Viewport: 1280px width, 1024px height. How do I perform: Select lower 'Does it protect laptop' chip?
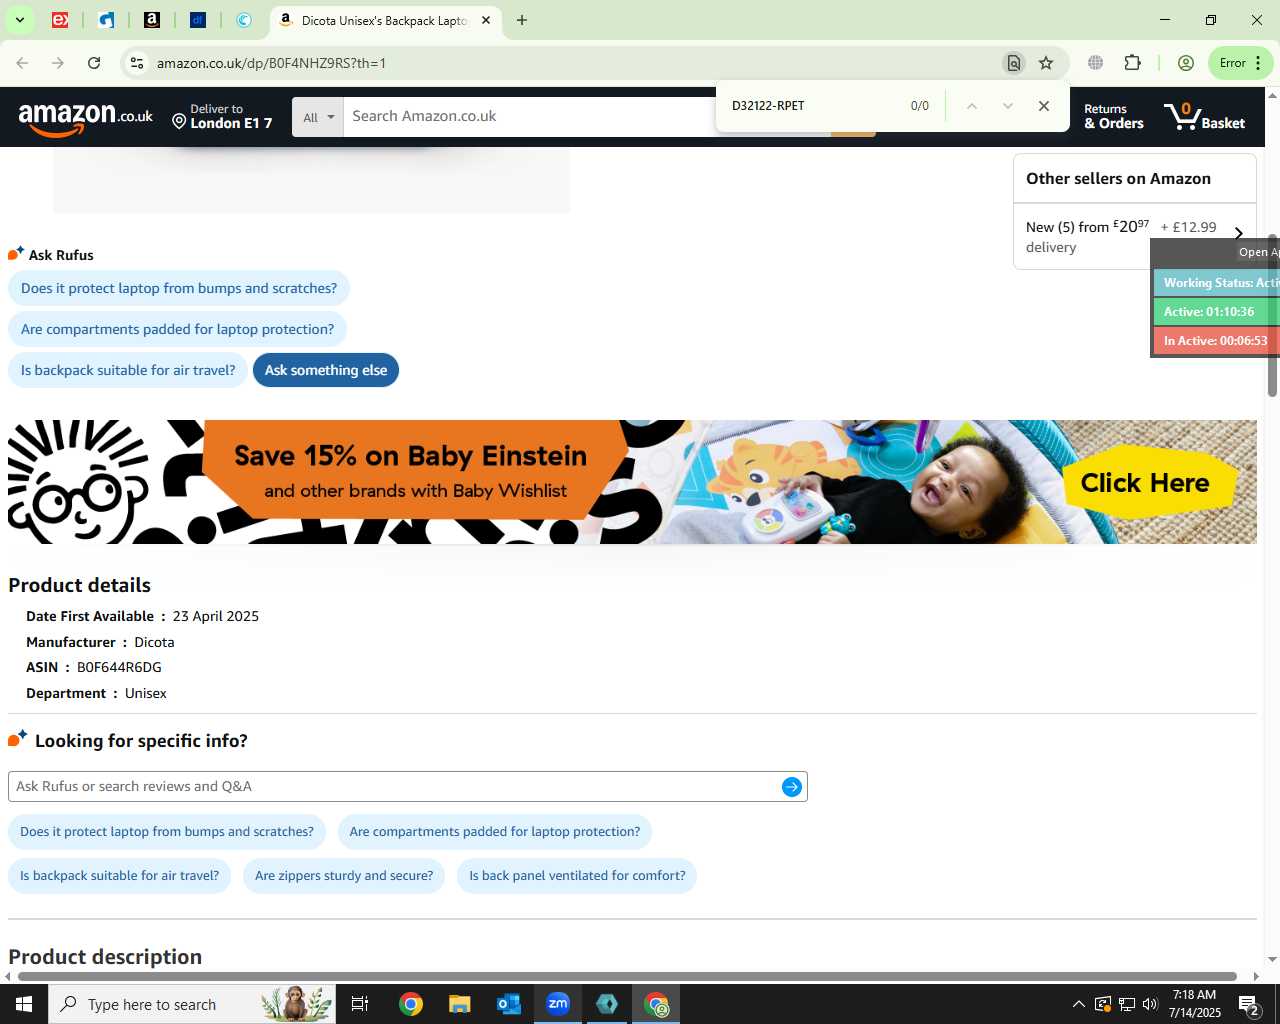(167, 832)
